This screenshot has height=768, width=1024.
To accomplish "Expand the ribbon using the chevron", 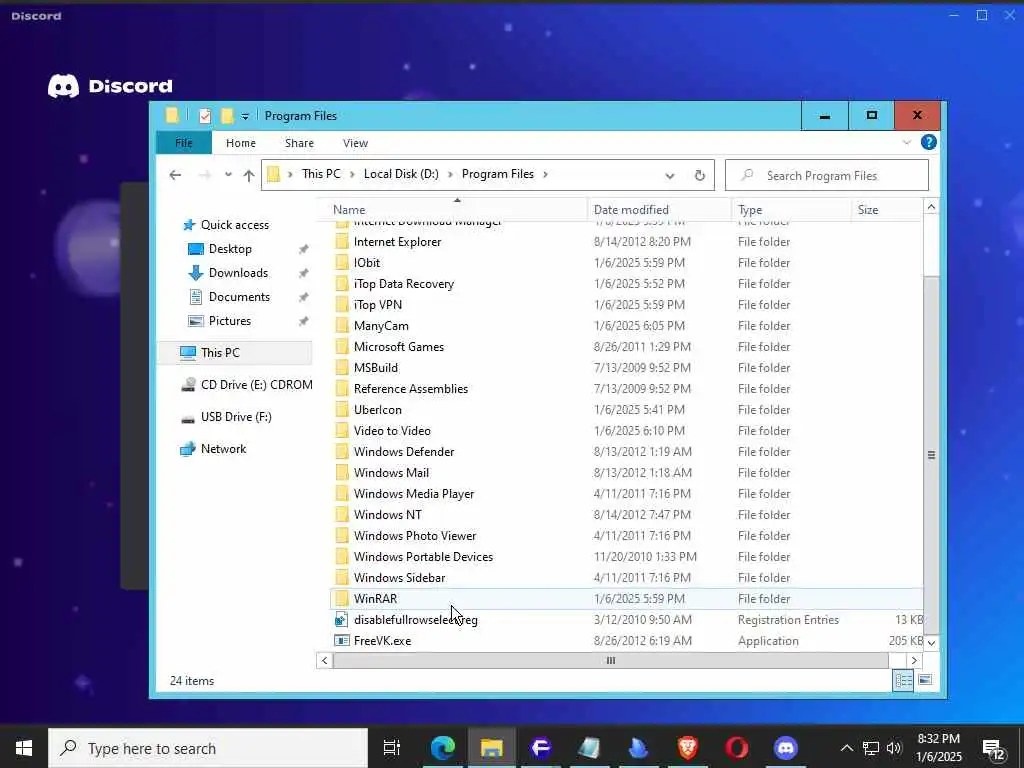I will (906, 142).
